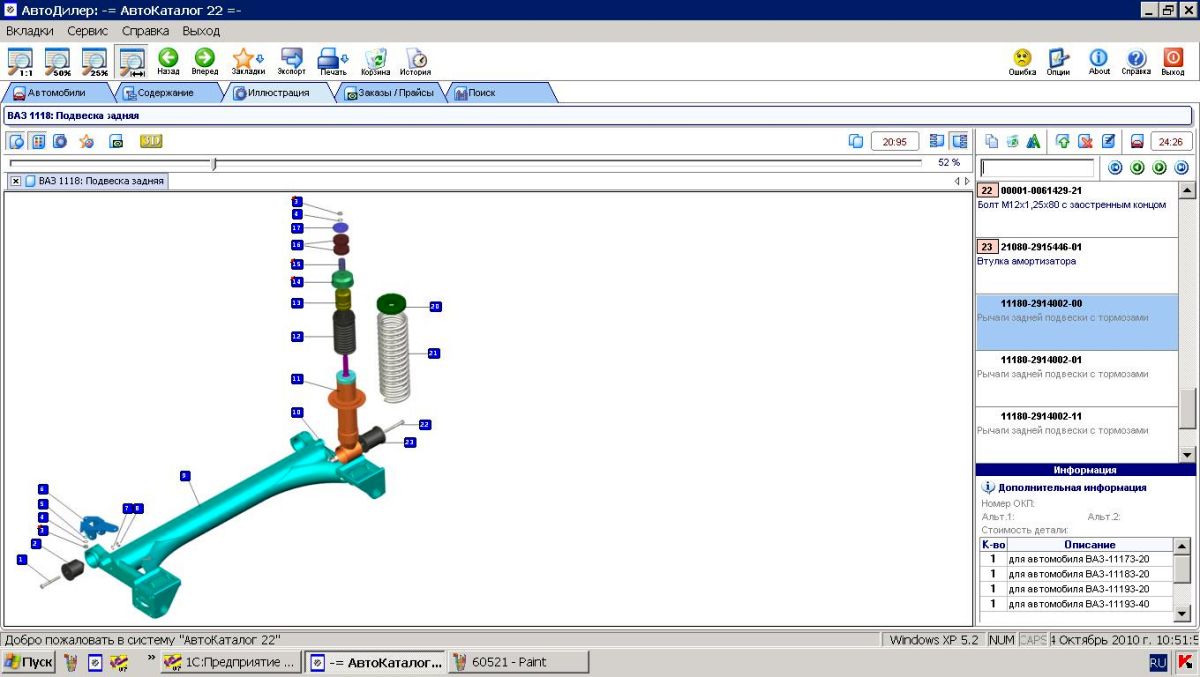Switch to the Автомобили tab
The height and width of the screenshot is (677, 1200).
click(57, 93)
